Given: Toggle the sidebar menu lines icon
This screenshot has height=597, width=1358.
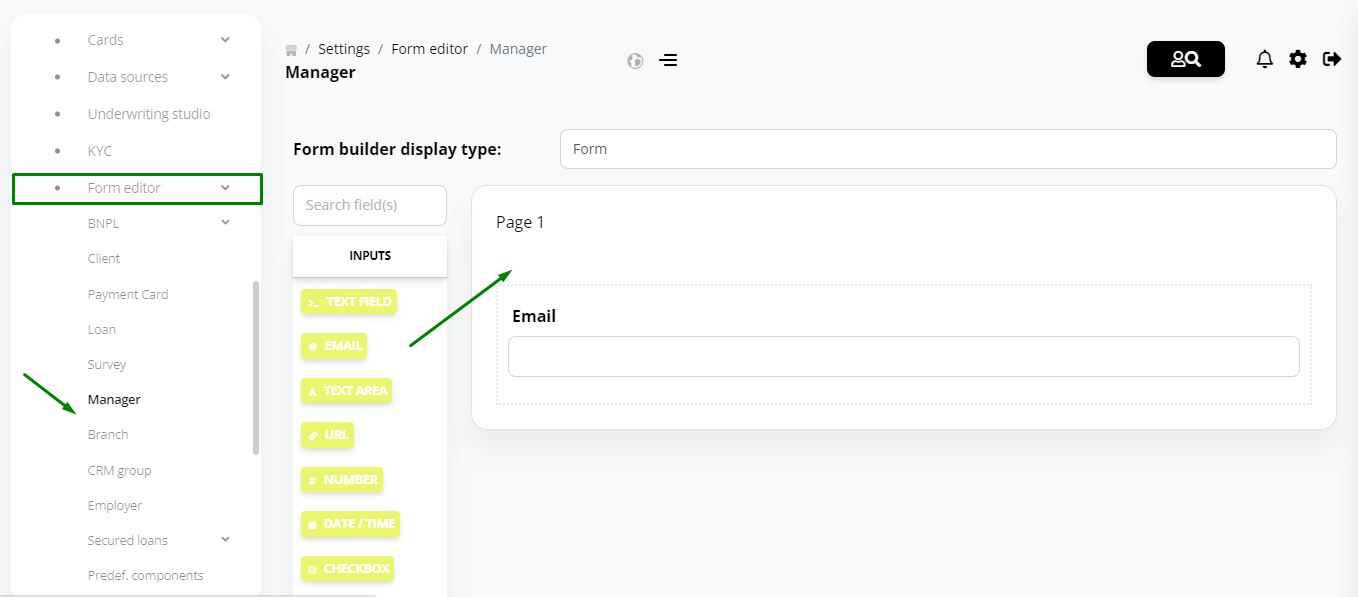Looking at the screenshot, I should click(x=668, y=60).
